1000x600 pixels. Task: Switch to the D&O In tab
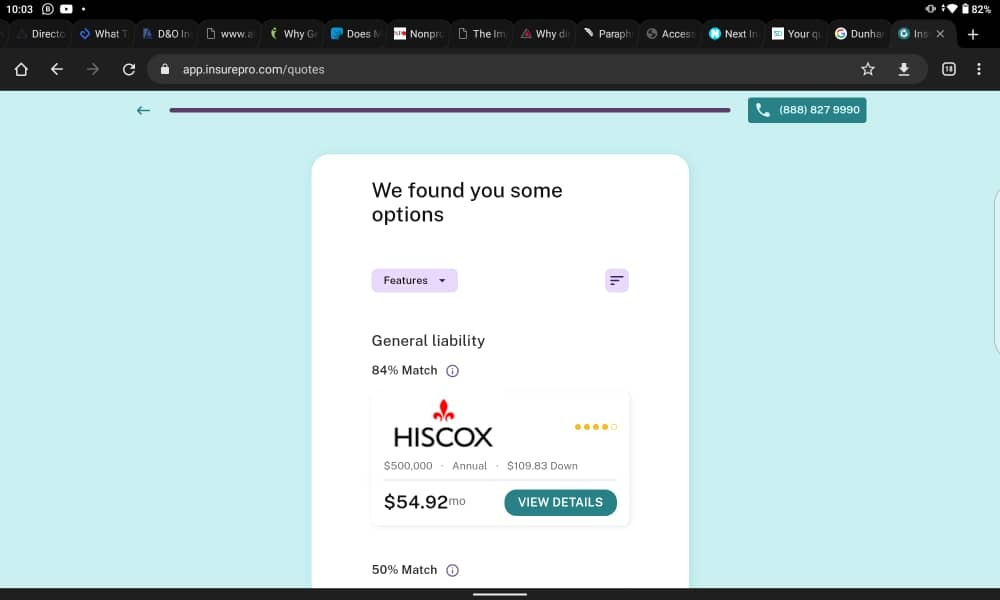[x=166, y=34]
